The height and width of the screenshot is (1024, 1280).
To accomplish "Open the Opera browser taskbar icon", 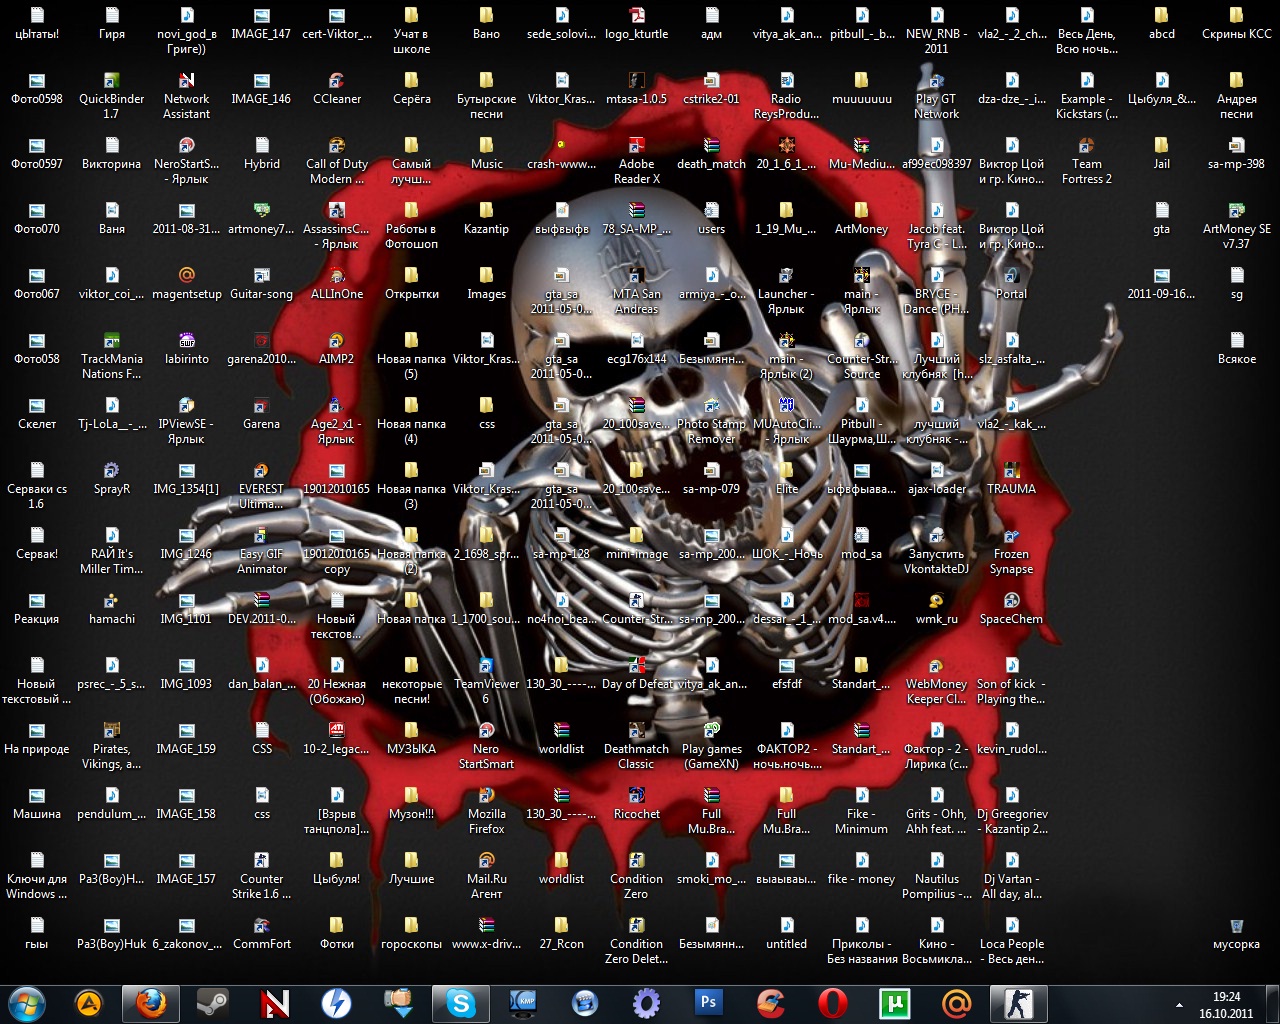I will (x=833, y=1003).
